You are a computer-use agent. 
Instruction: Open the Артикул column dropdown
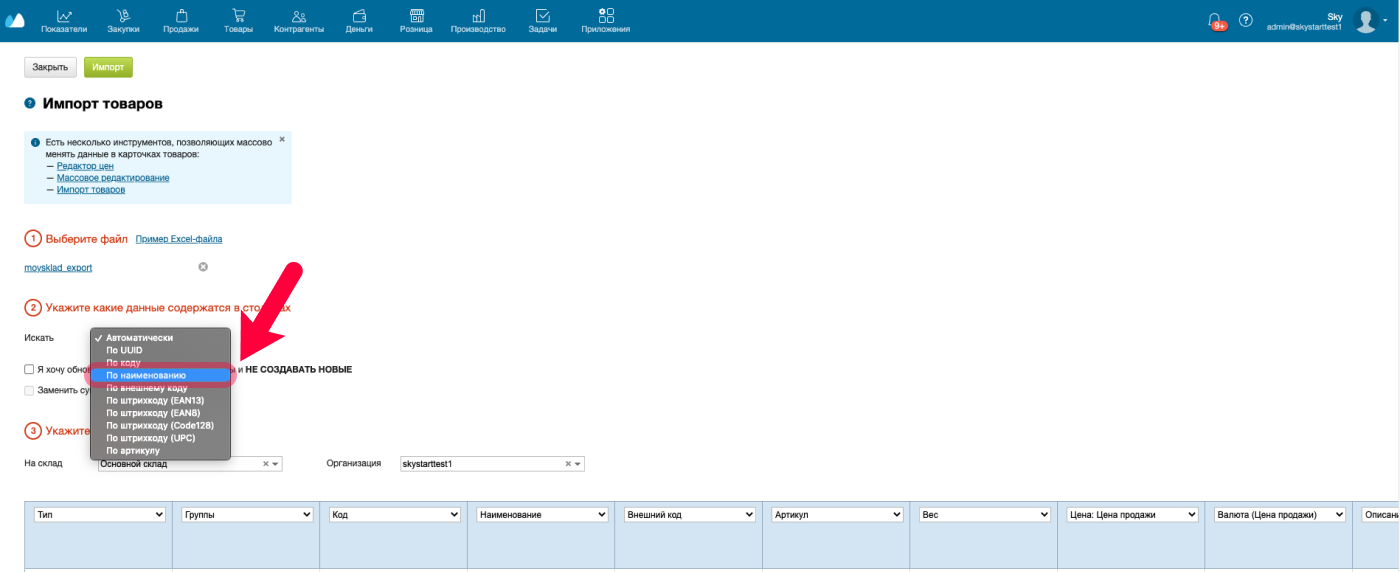tap(838, 514)
